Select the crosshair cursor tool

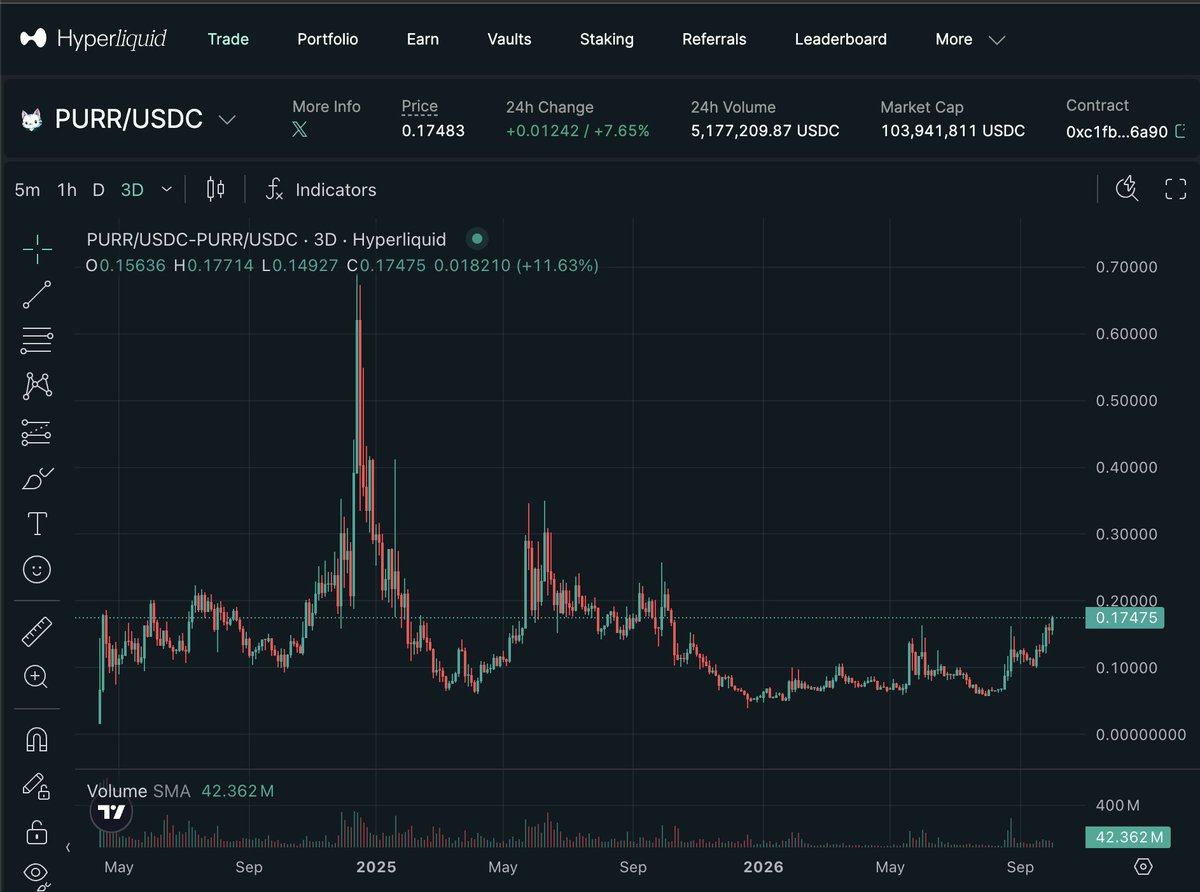click(37, 249)
